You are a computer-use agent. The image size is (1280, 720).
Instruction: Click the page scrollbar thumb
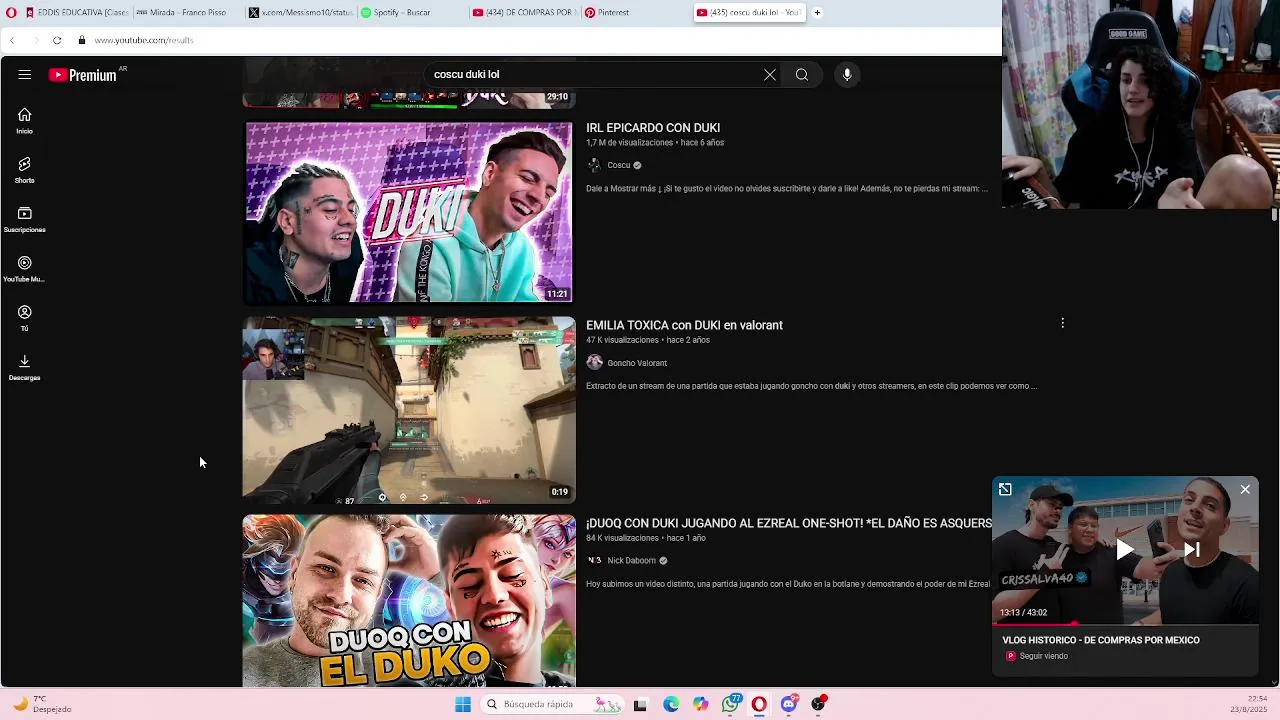point(1274,215)
